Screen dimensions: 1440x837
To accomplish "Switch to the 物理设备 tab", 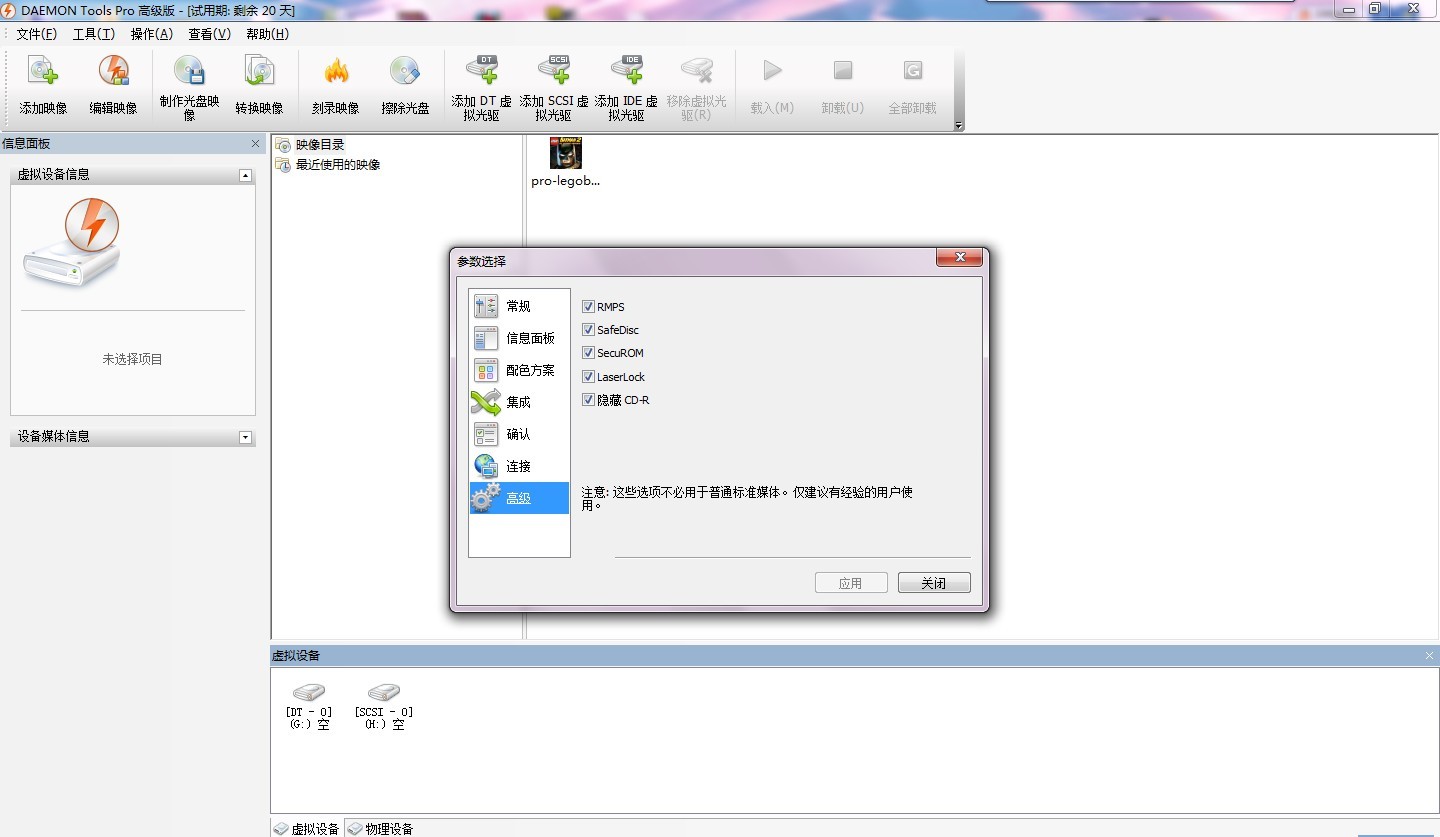I will (x=381, y=828).
